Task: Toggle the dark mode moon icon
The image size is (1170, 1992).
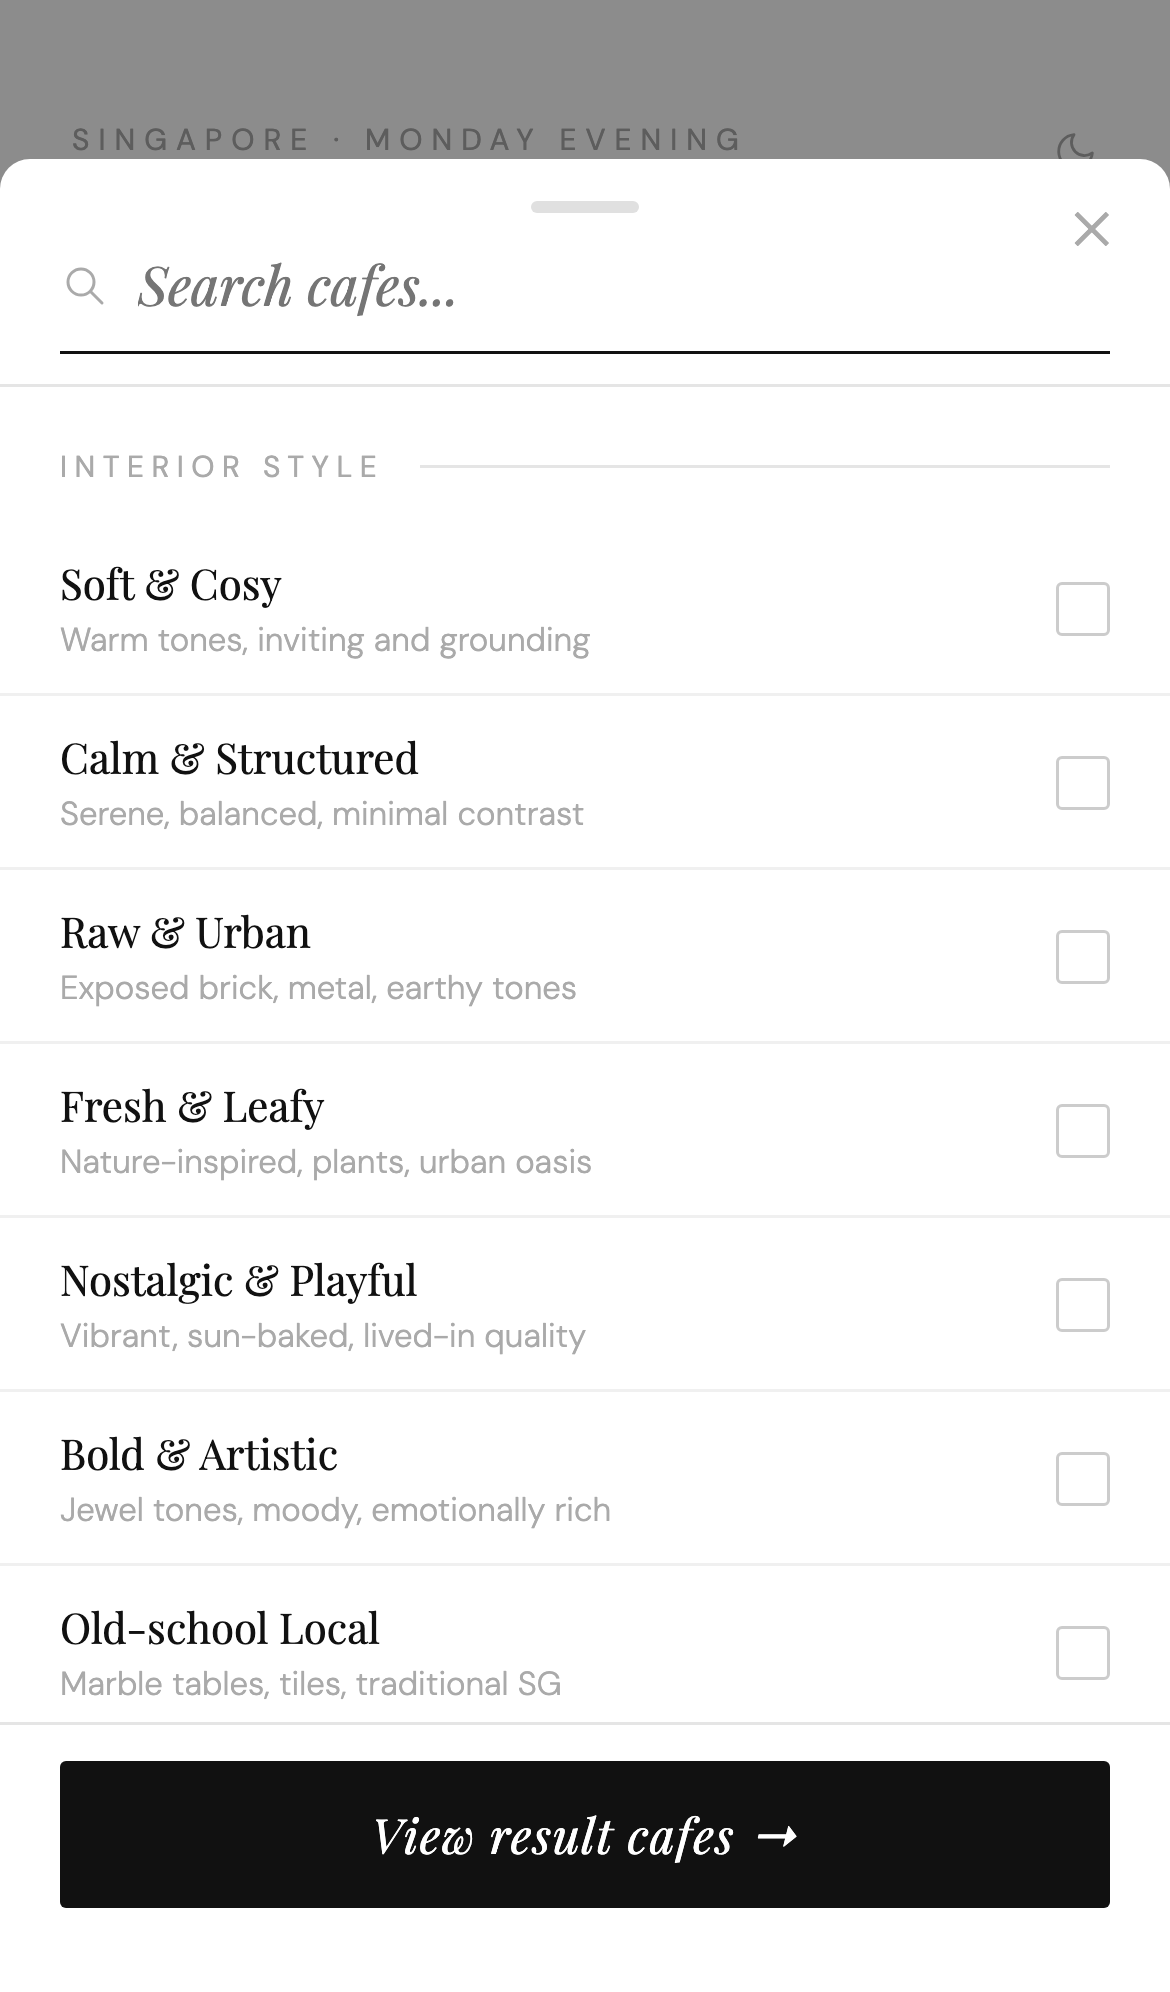Action: point(1075,148)
